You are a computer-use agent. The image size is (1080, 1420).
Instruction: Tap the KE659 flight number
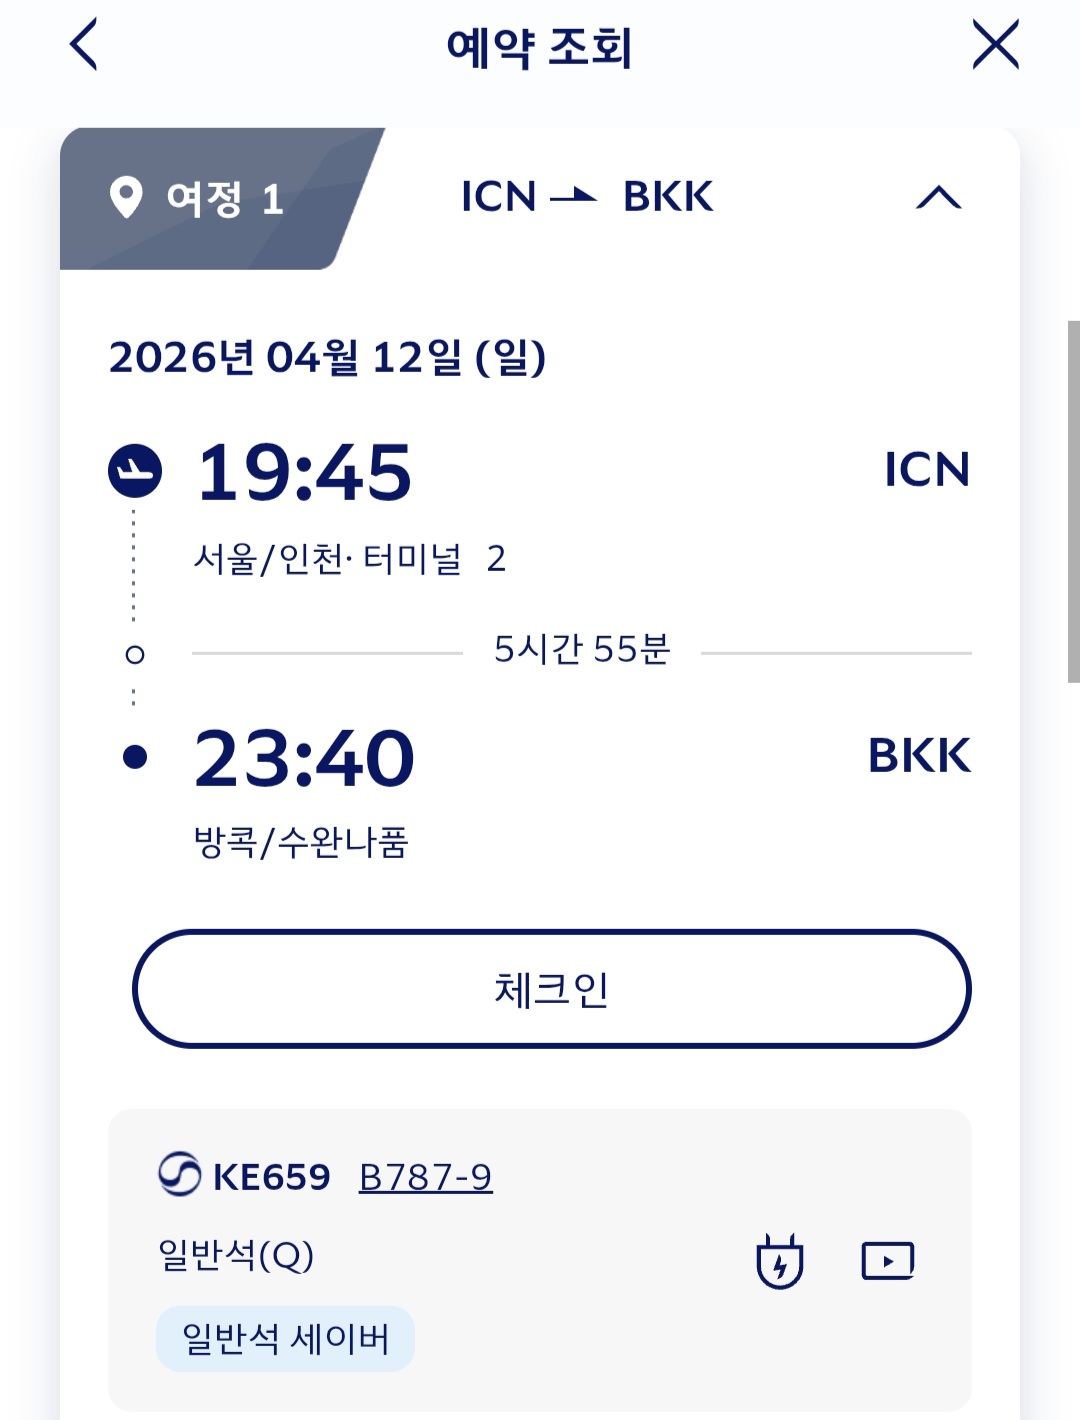point(271,1177)
